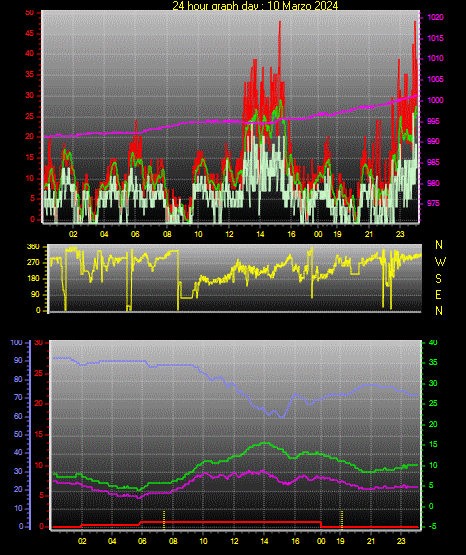Click the yellow E wind direction letter

(438, 295)
